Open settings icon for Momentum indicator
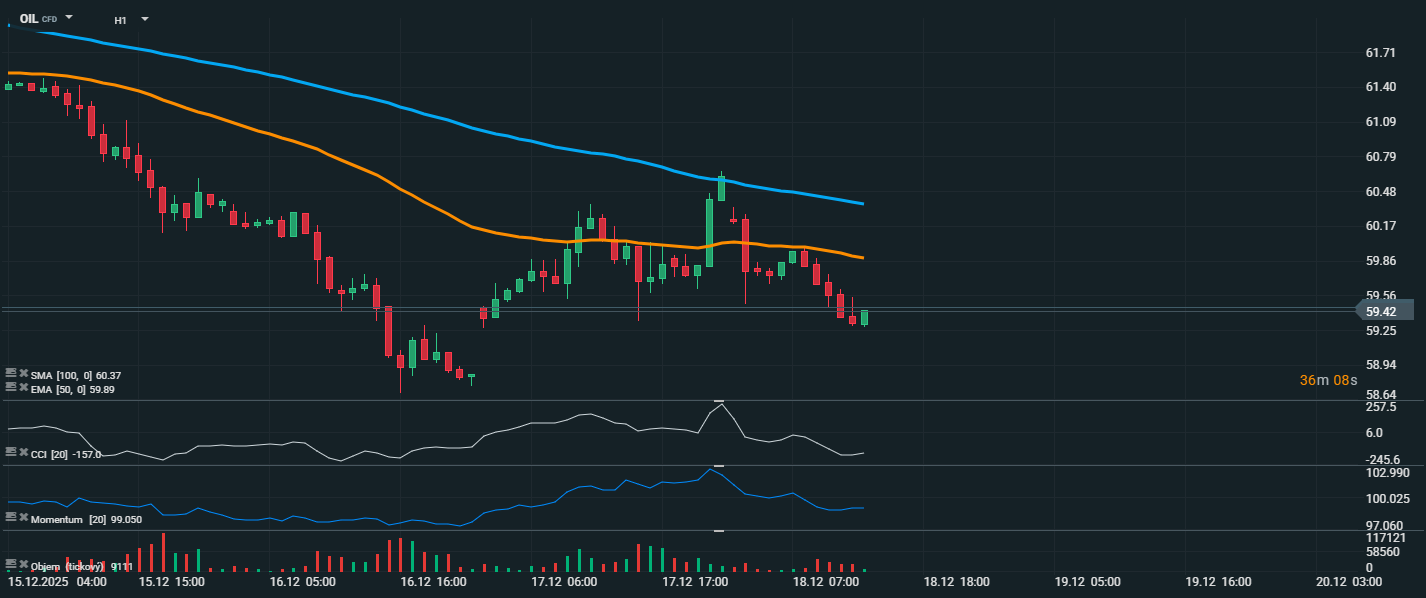 (x=11, y=517)
